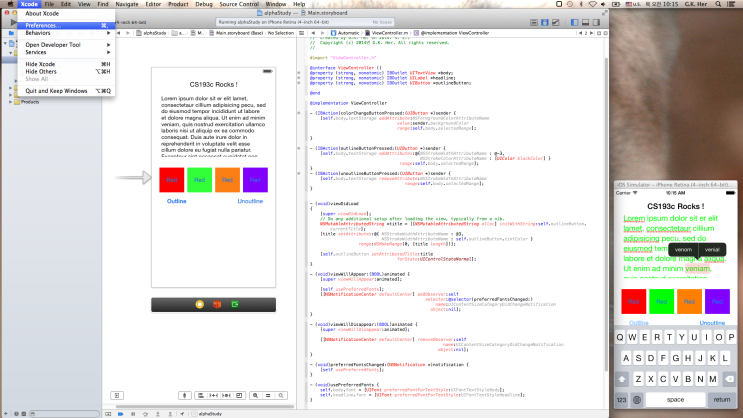Click the Unoutline button on storyboard
Image resolution: width=743 pixels, height=418 pixels.
(x=251, y=201)
